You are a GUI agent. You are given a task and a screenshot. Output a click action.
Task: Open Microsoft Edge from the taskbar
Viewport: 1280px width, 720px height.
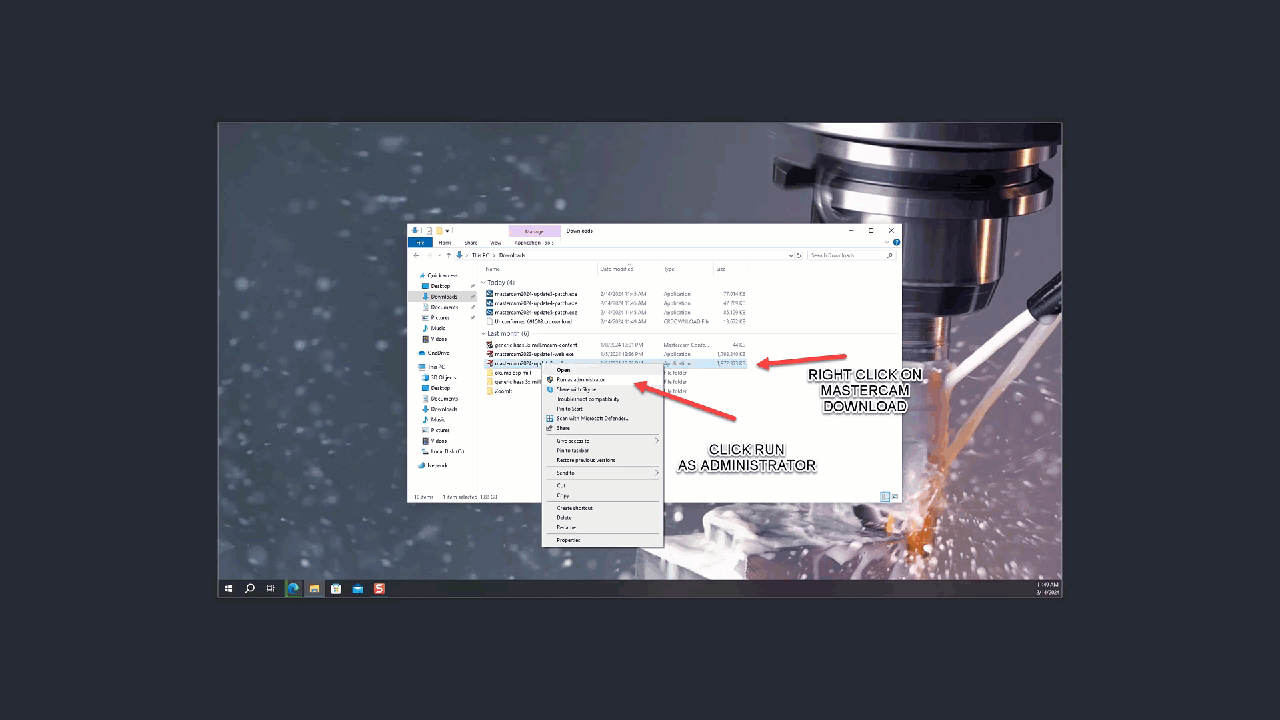click(293, 588)
